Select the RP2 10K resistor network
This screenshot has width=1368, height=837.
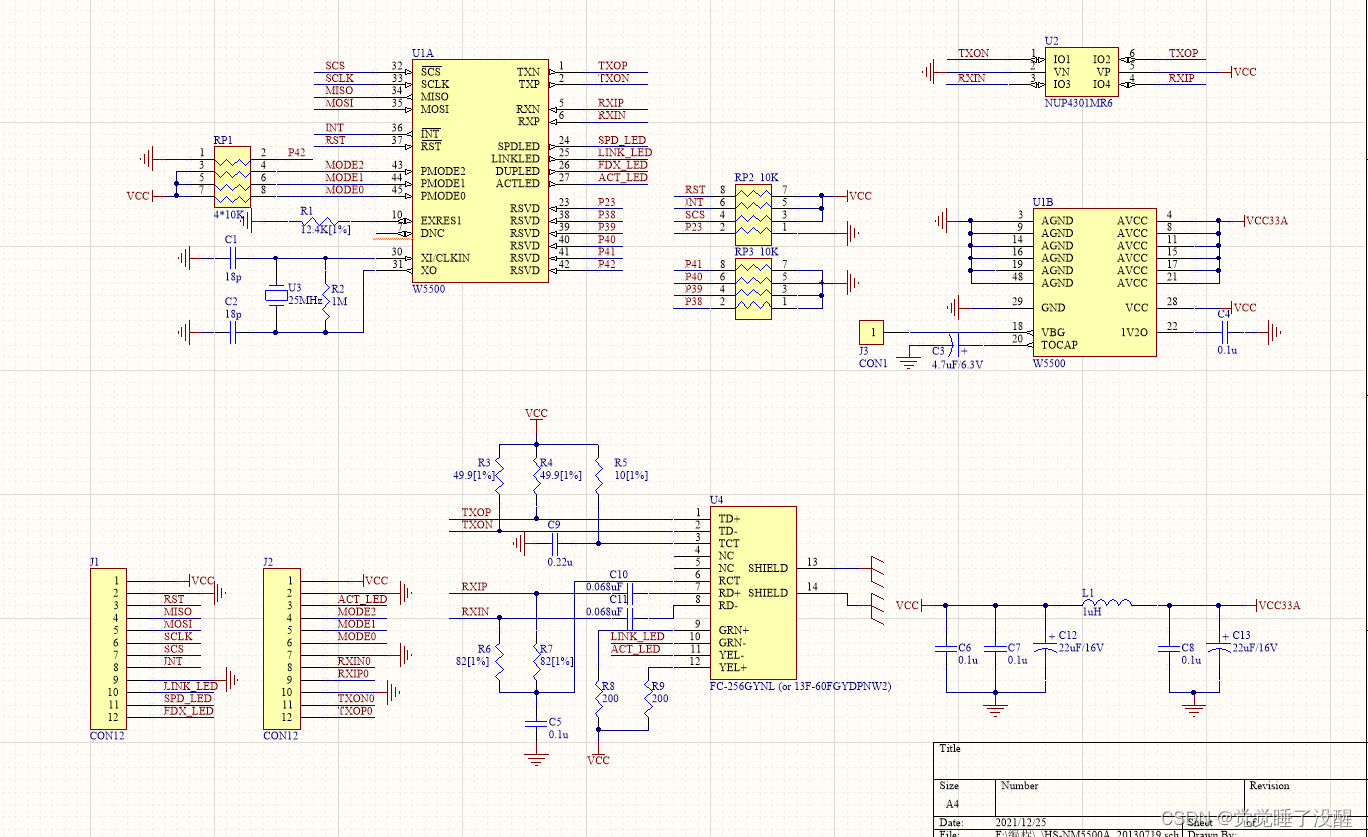pyautogui.click(x=753, y=209)
